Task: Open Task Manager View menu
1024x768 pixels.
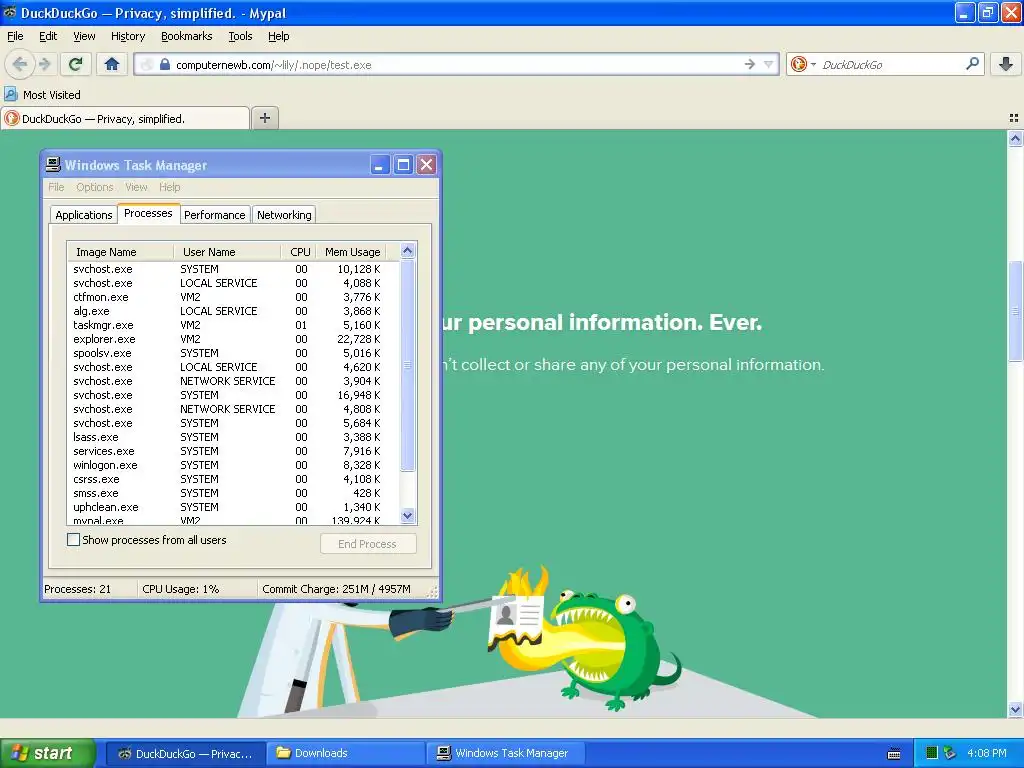Action: click(x=136, y=187)
